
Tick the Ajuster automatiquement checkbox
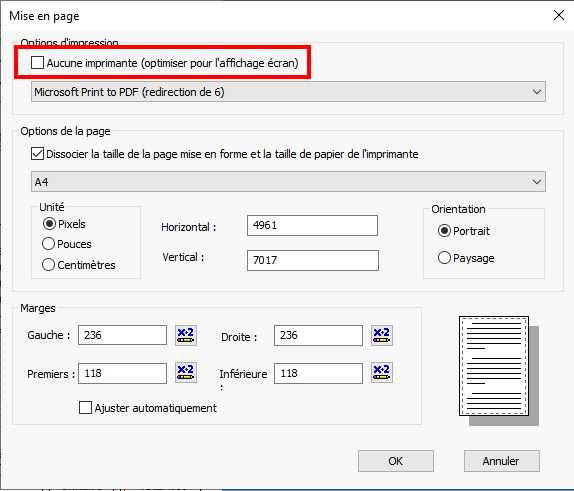[x=85, y=408]
